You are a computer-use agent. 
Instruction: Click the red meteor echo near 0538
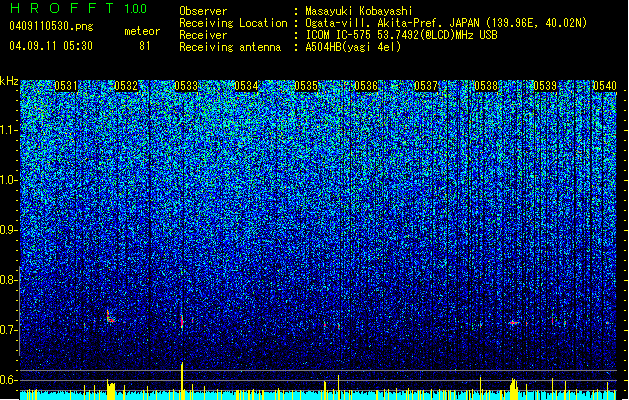(x=513, y=322)
